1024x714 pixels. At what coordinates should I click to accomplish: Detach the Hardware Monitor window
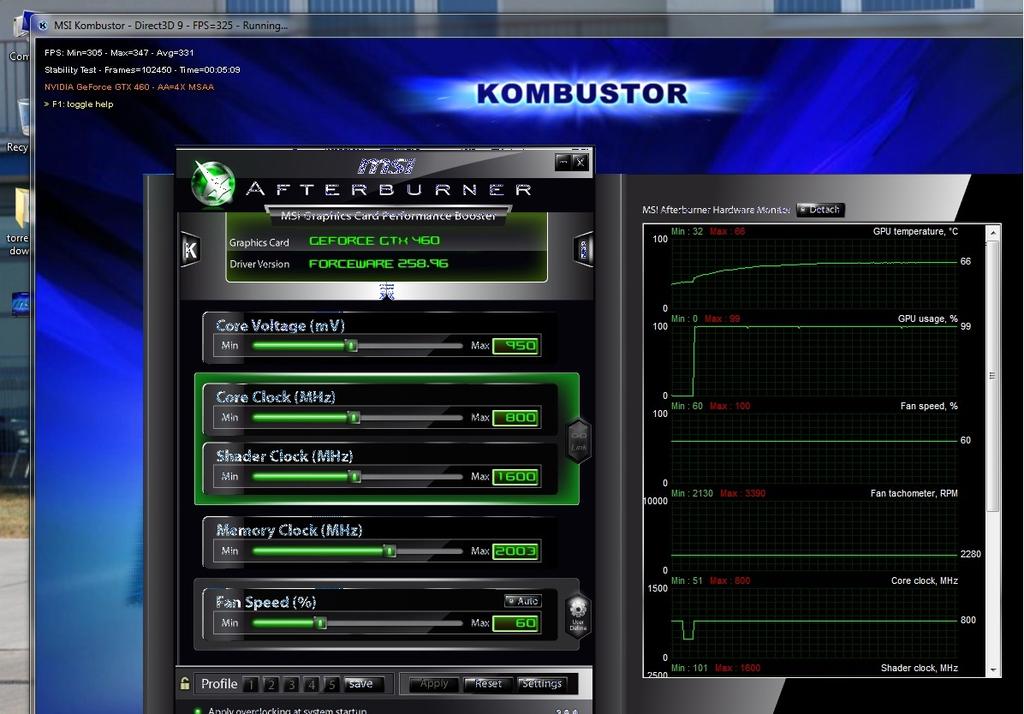[x=820, y=210]
